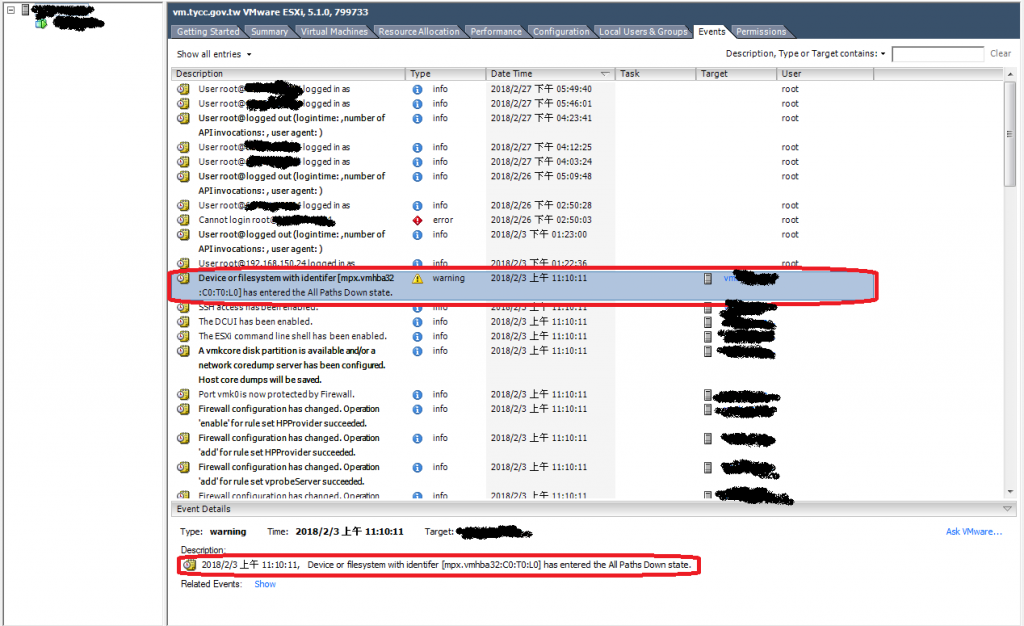
Task: Collapse the Event Details panel arrow
Action: [x=1007, y=509]
